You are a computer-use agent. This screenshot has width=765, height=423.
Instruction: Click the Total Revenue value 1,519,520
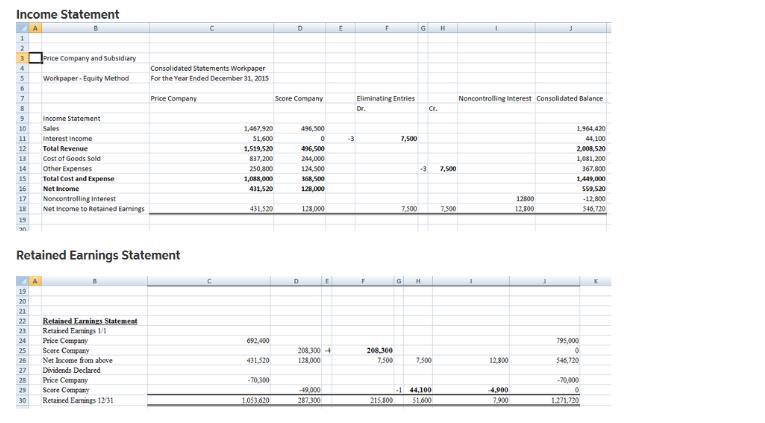pos(258,148)
